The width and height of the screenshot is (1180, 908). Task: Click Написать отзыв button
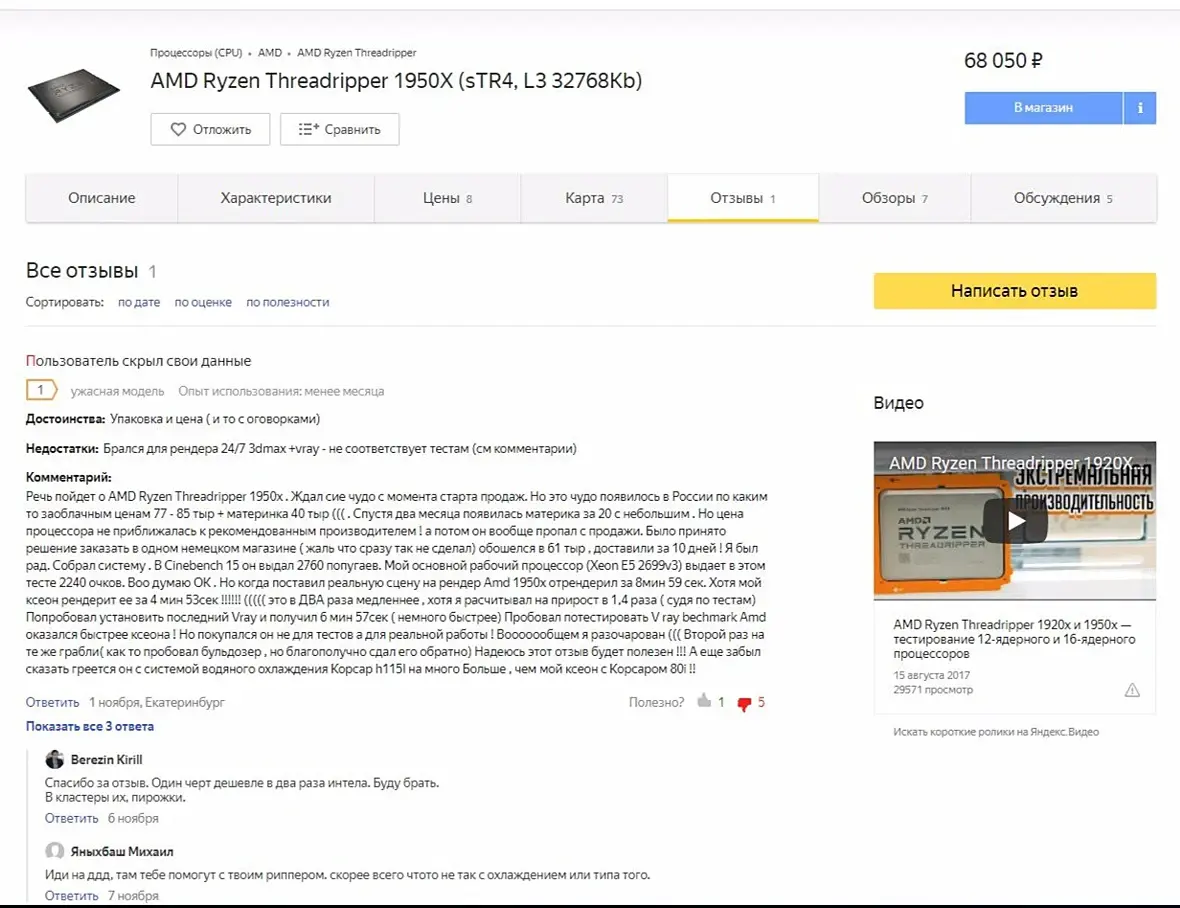coord(1014,290)
